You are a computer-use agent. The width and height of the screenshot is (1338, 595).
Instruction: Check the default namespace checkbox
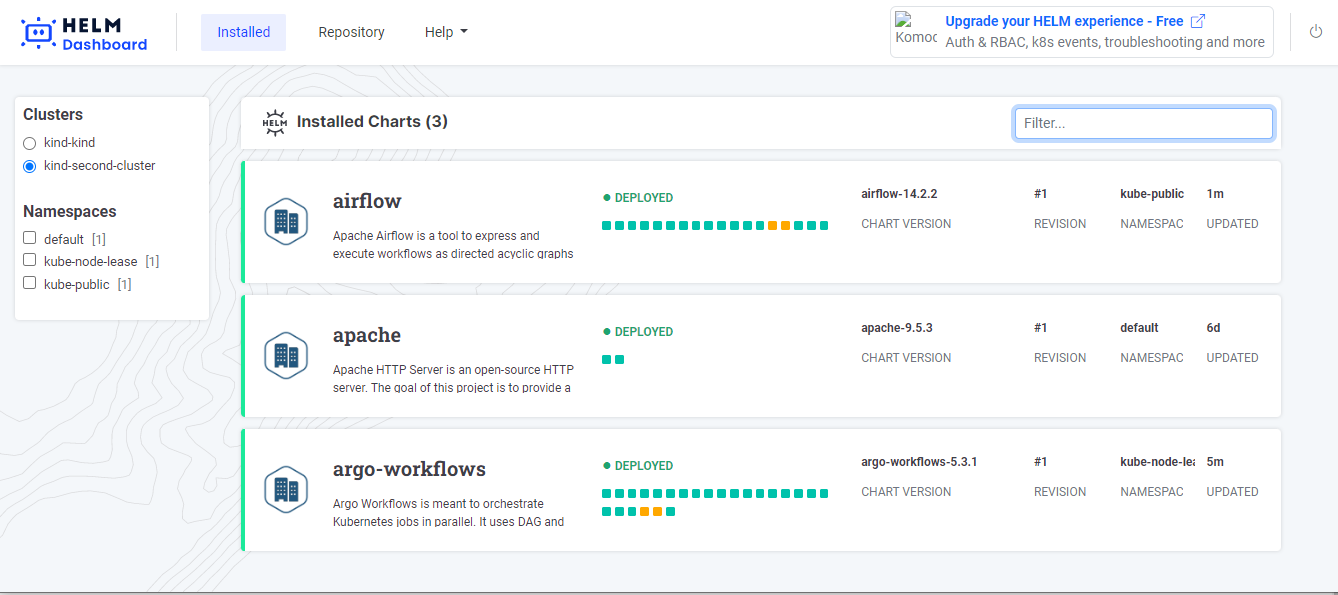30,238
